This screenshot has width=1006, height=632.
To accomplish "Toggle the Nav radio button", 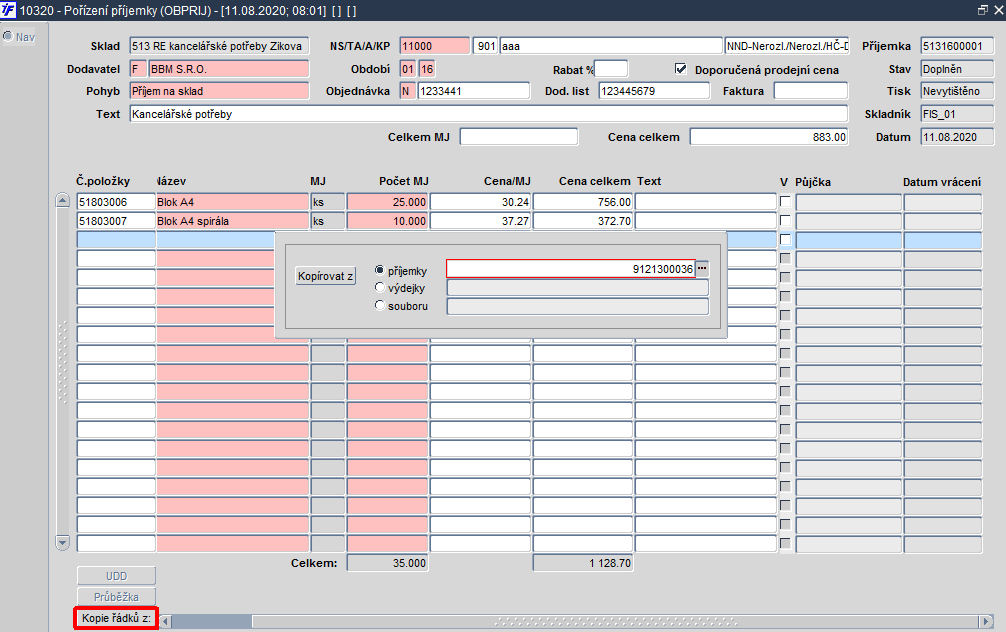I will click(8, 36).
